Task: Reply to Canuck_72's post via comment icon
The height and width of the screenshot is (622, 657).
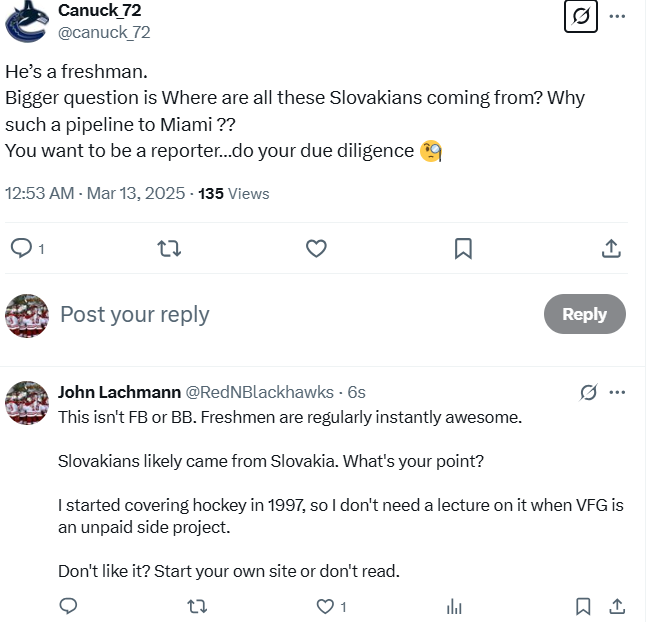Action: click(22, 248)
